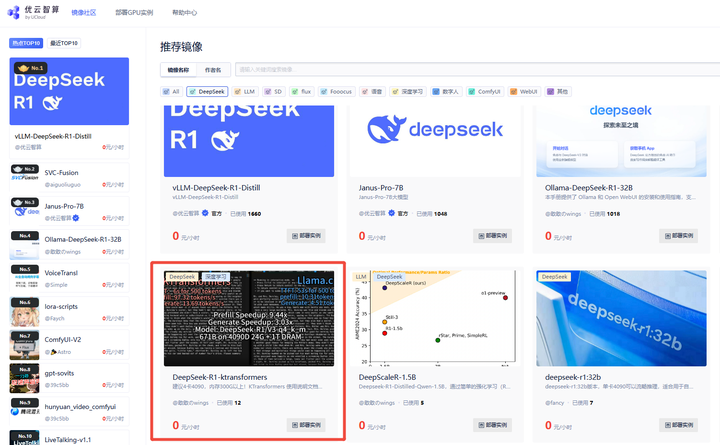Viewport: 720px width, 445px height.
Task: Deploy instance for Ollama-DeepSeek-R1-32B card
Action: tap(678, 236)
